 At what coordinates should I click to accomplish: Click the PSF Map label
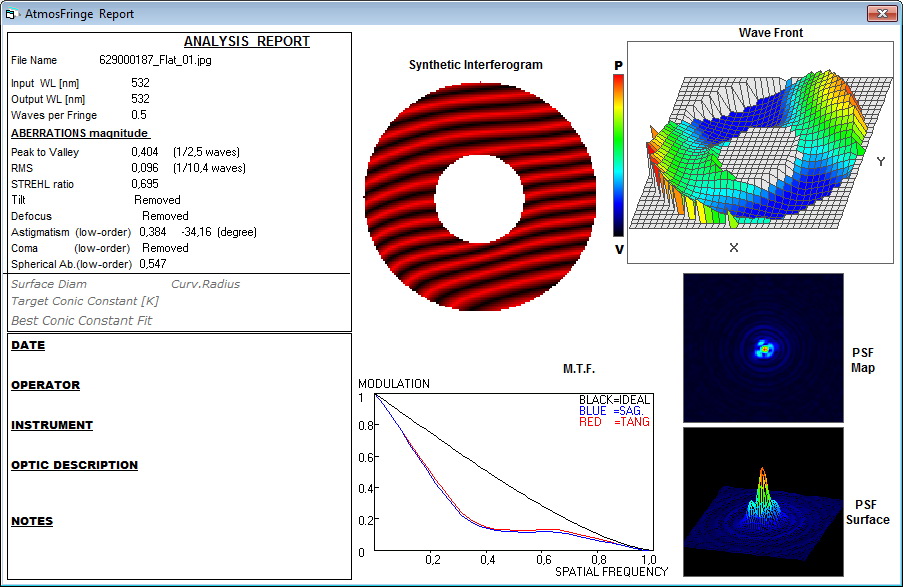click(863, 360)
